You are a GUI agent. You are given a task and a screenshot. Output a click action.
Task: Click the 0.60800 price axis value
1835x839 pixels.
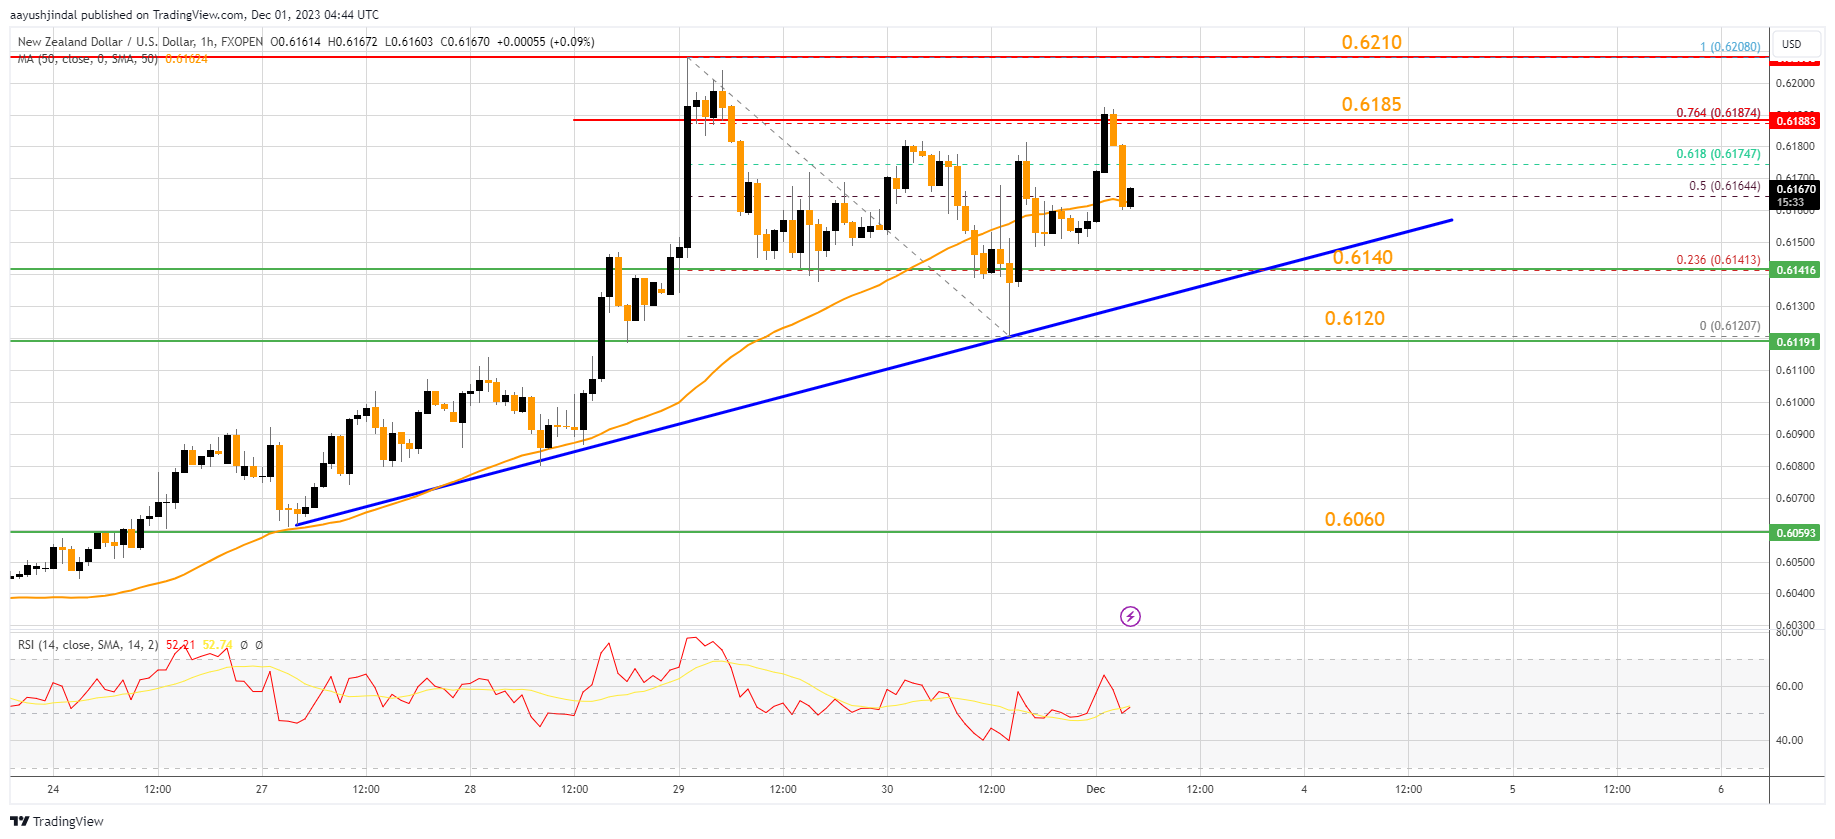point(1794,466)
